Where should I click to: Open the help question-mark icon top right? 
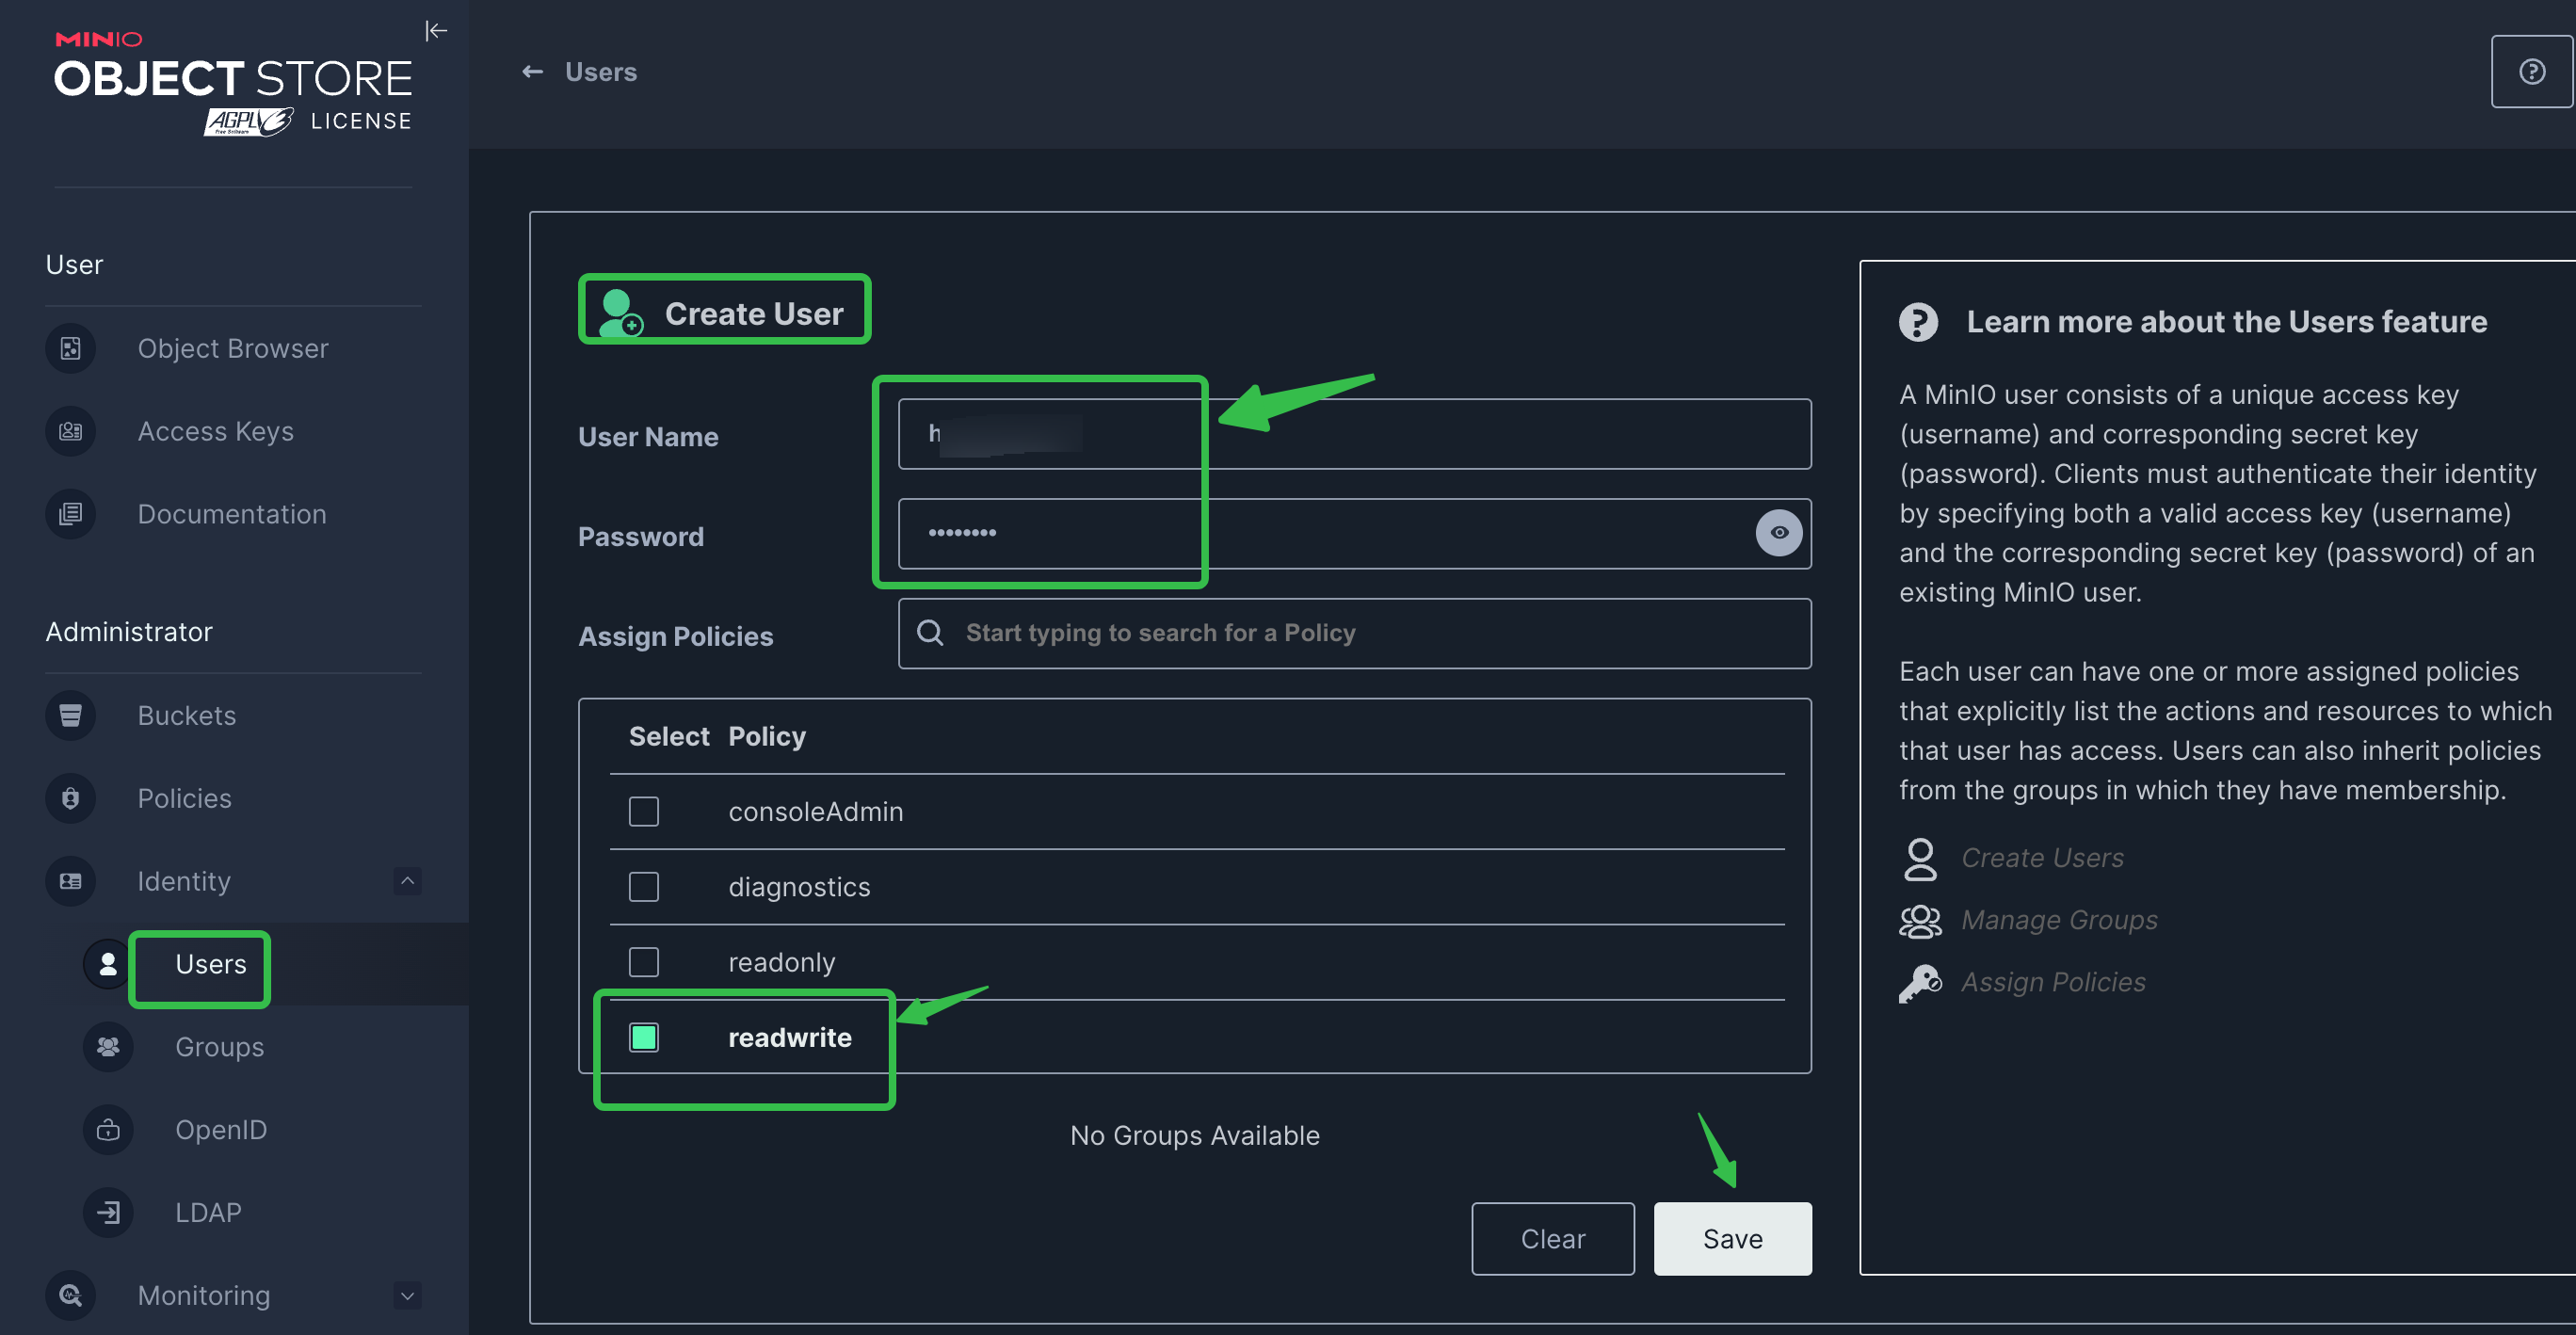[x=2531, y=72]
